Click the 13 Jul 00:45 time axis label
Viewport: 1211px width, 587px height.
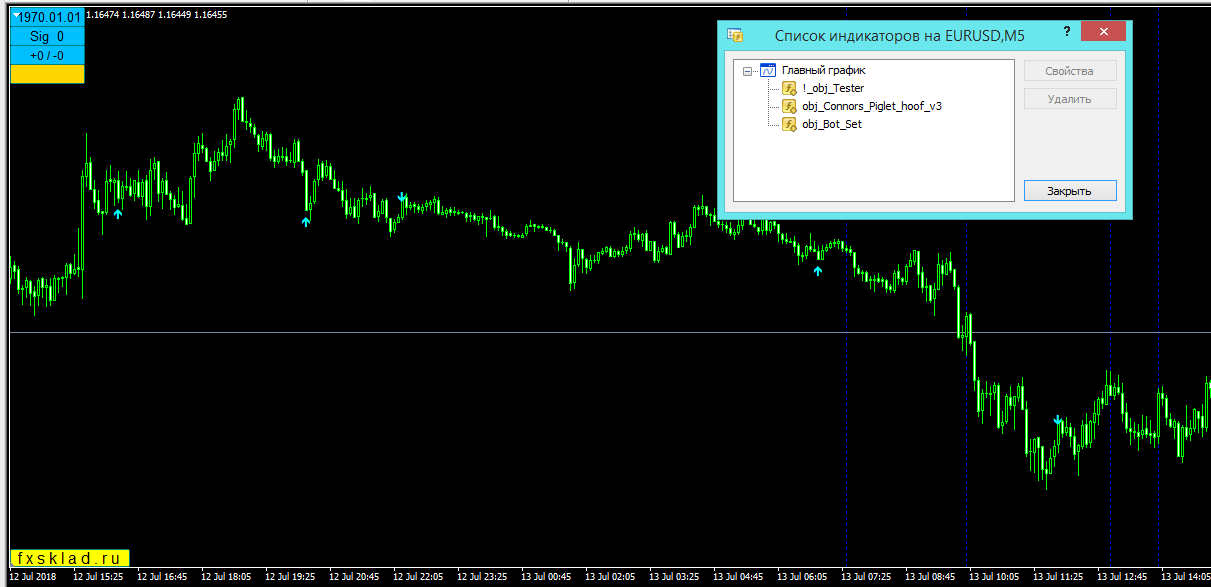coord(546,577)
